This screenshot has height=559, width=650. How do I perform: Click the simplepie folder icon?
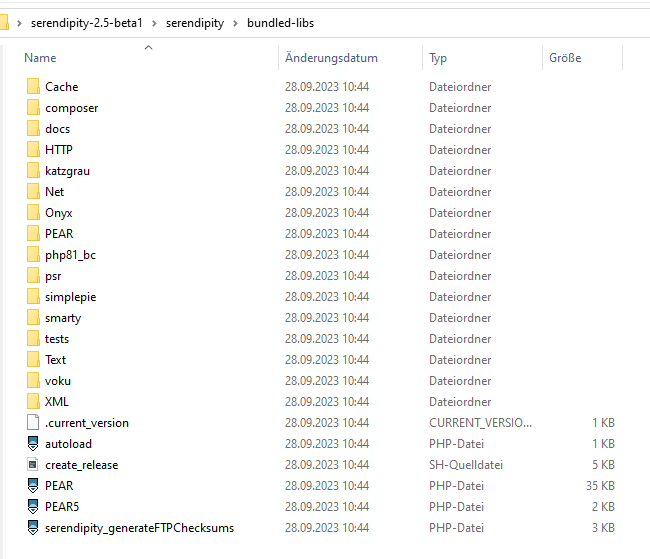[x=33, y=297]
